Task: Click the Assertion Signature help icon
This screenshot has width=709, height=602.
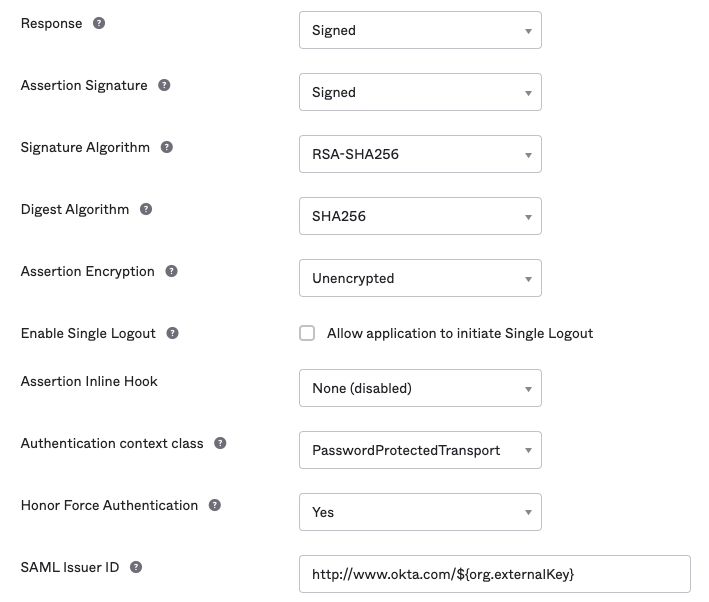Action: [164, 85]
